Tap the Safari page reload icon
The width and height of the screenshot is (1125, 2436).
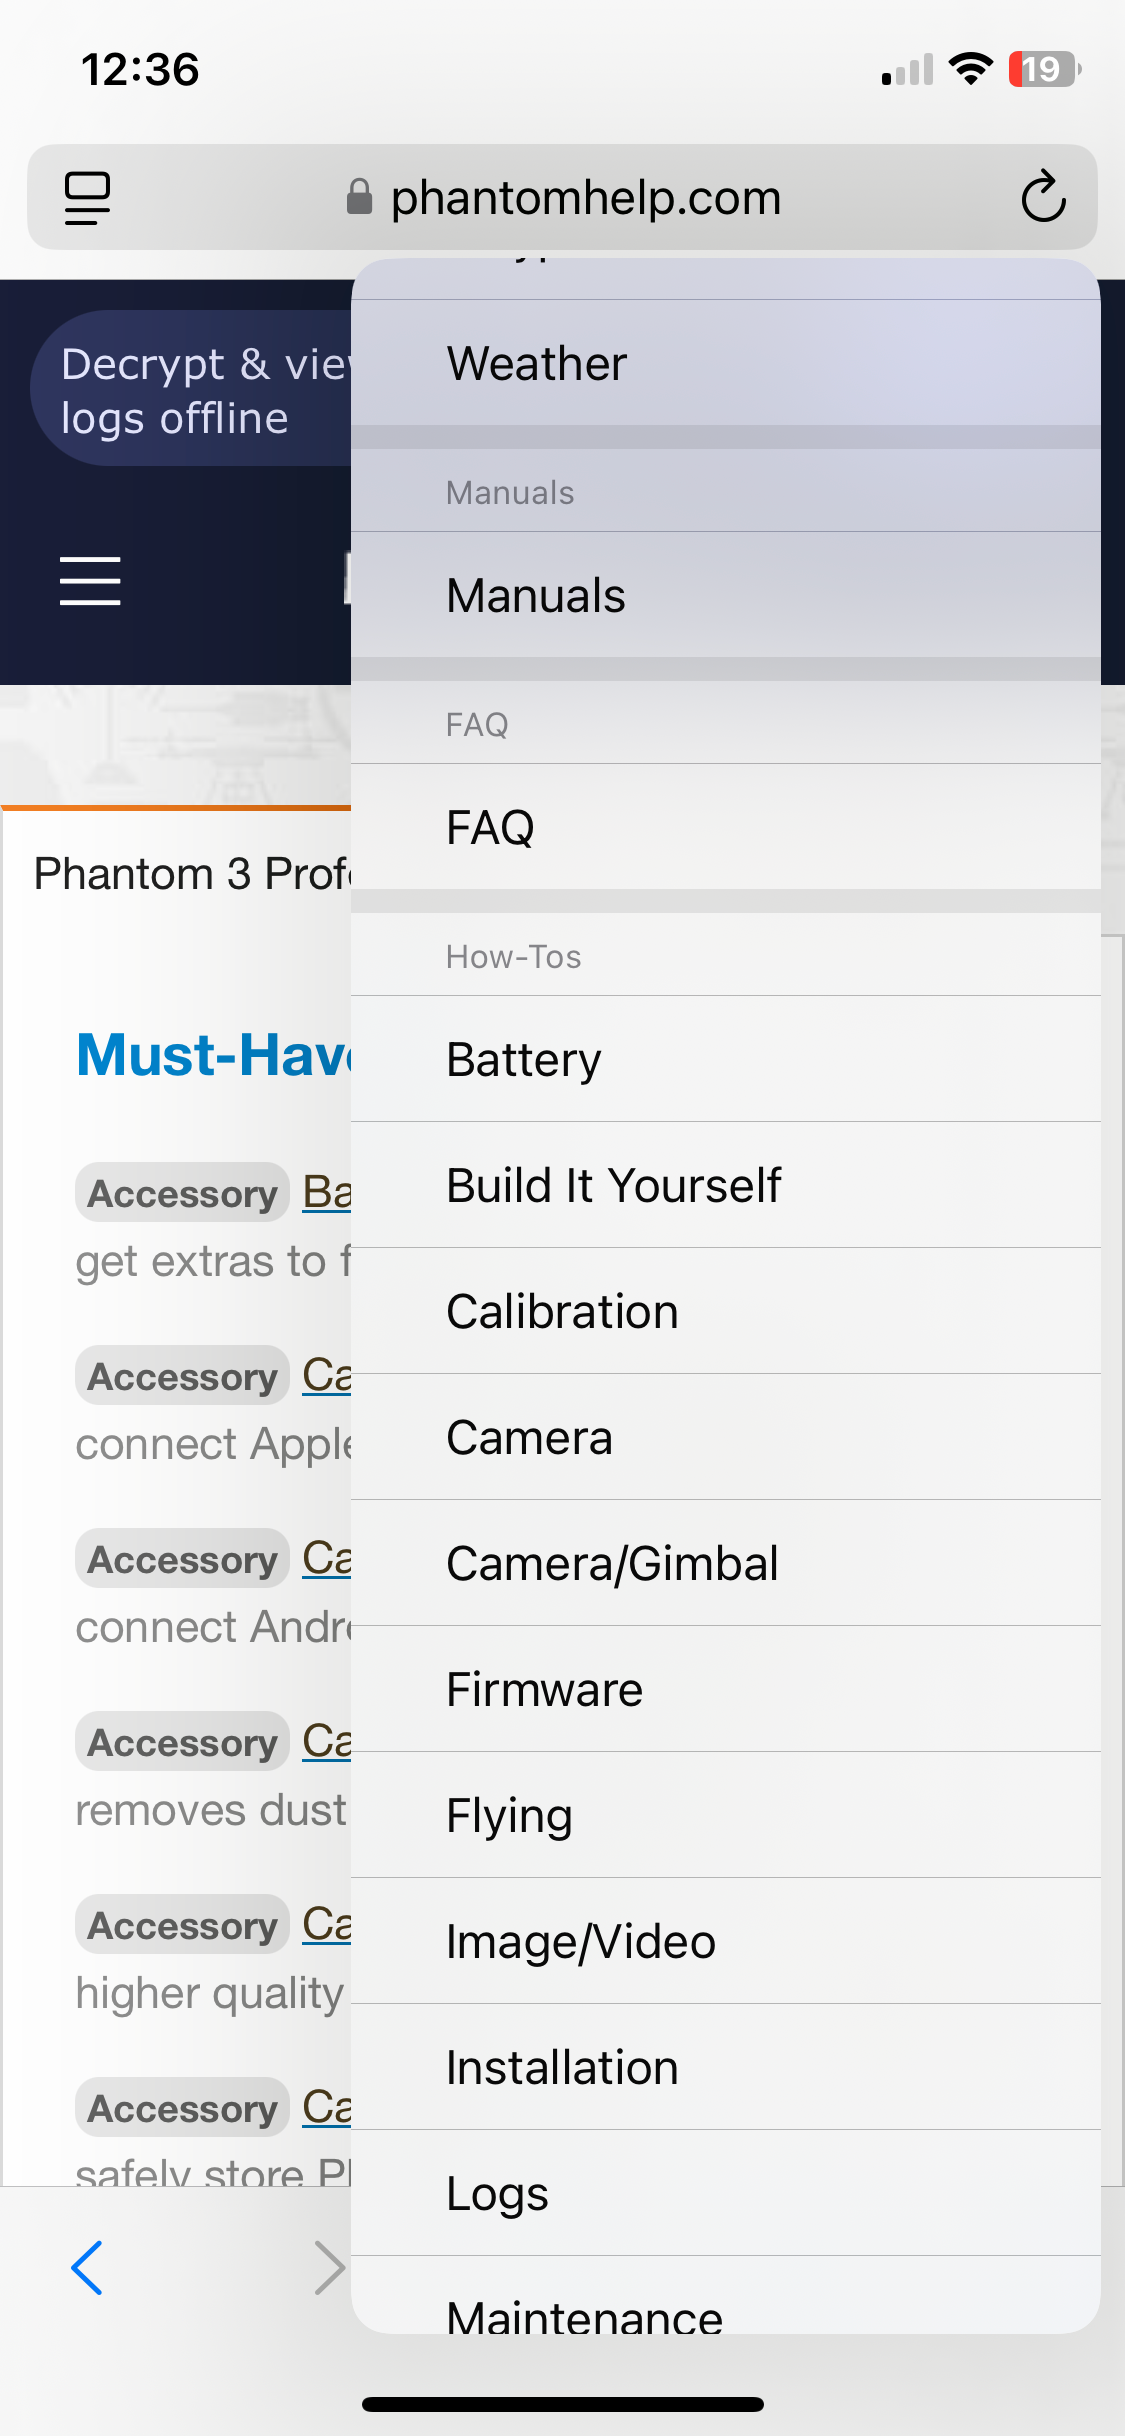pos(1043,196)
